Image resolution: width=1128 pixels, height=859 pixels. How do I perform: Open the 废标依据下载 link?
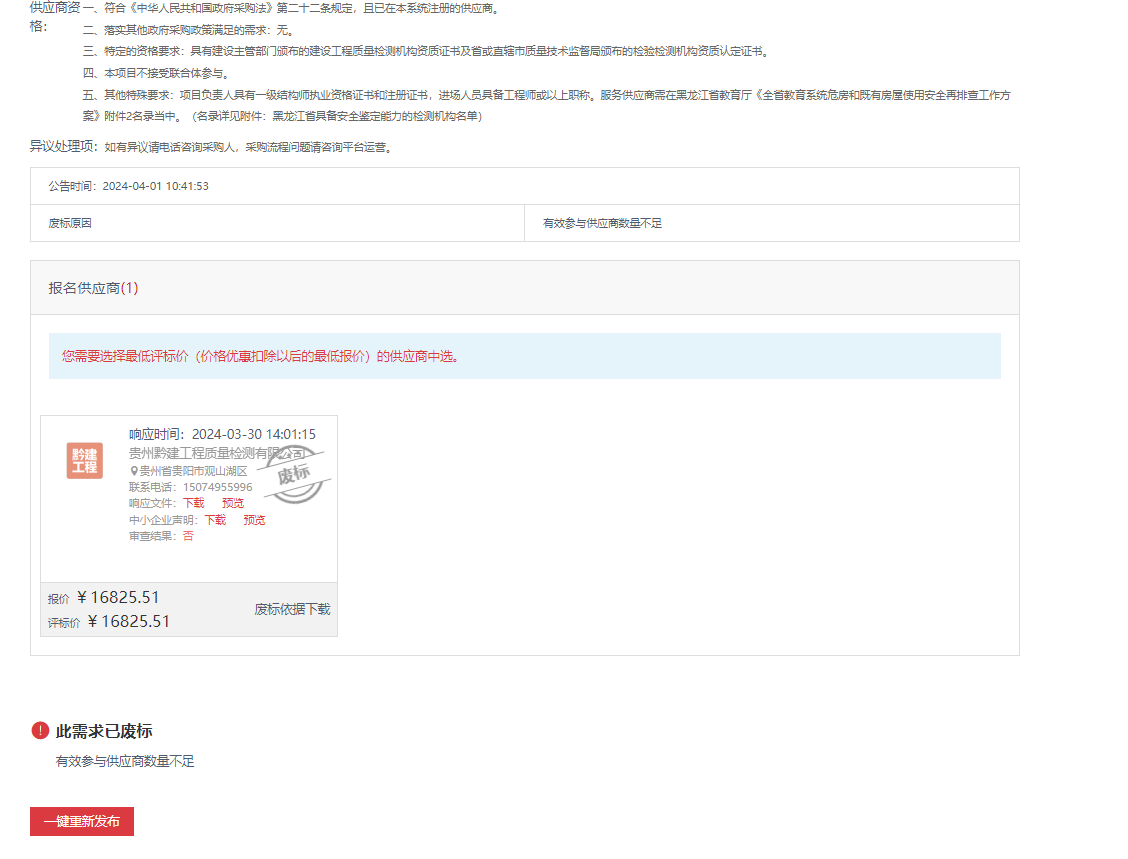coord(292,609)
